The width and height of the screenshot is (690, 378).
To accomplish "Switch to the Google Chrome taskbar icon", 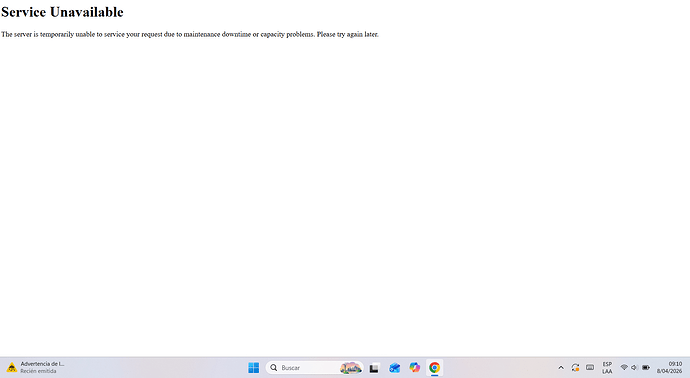I will (x=434, y=367).
